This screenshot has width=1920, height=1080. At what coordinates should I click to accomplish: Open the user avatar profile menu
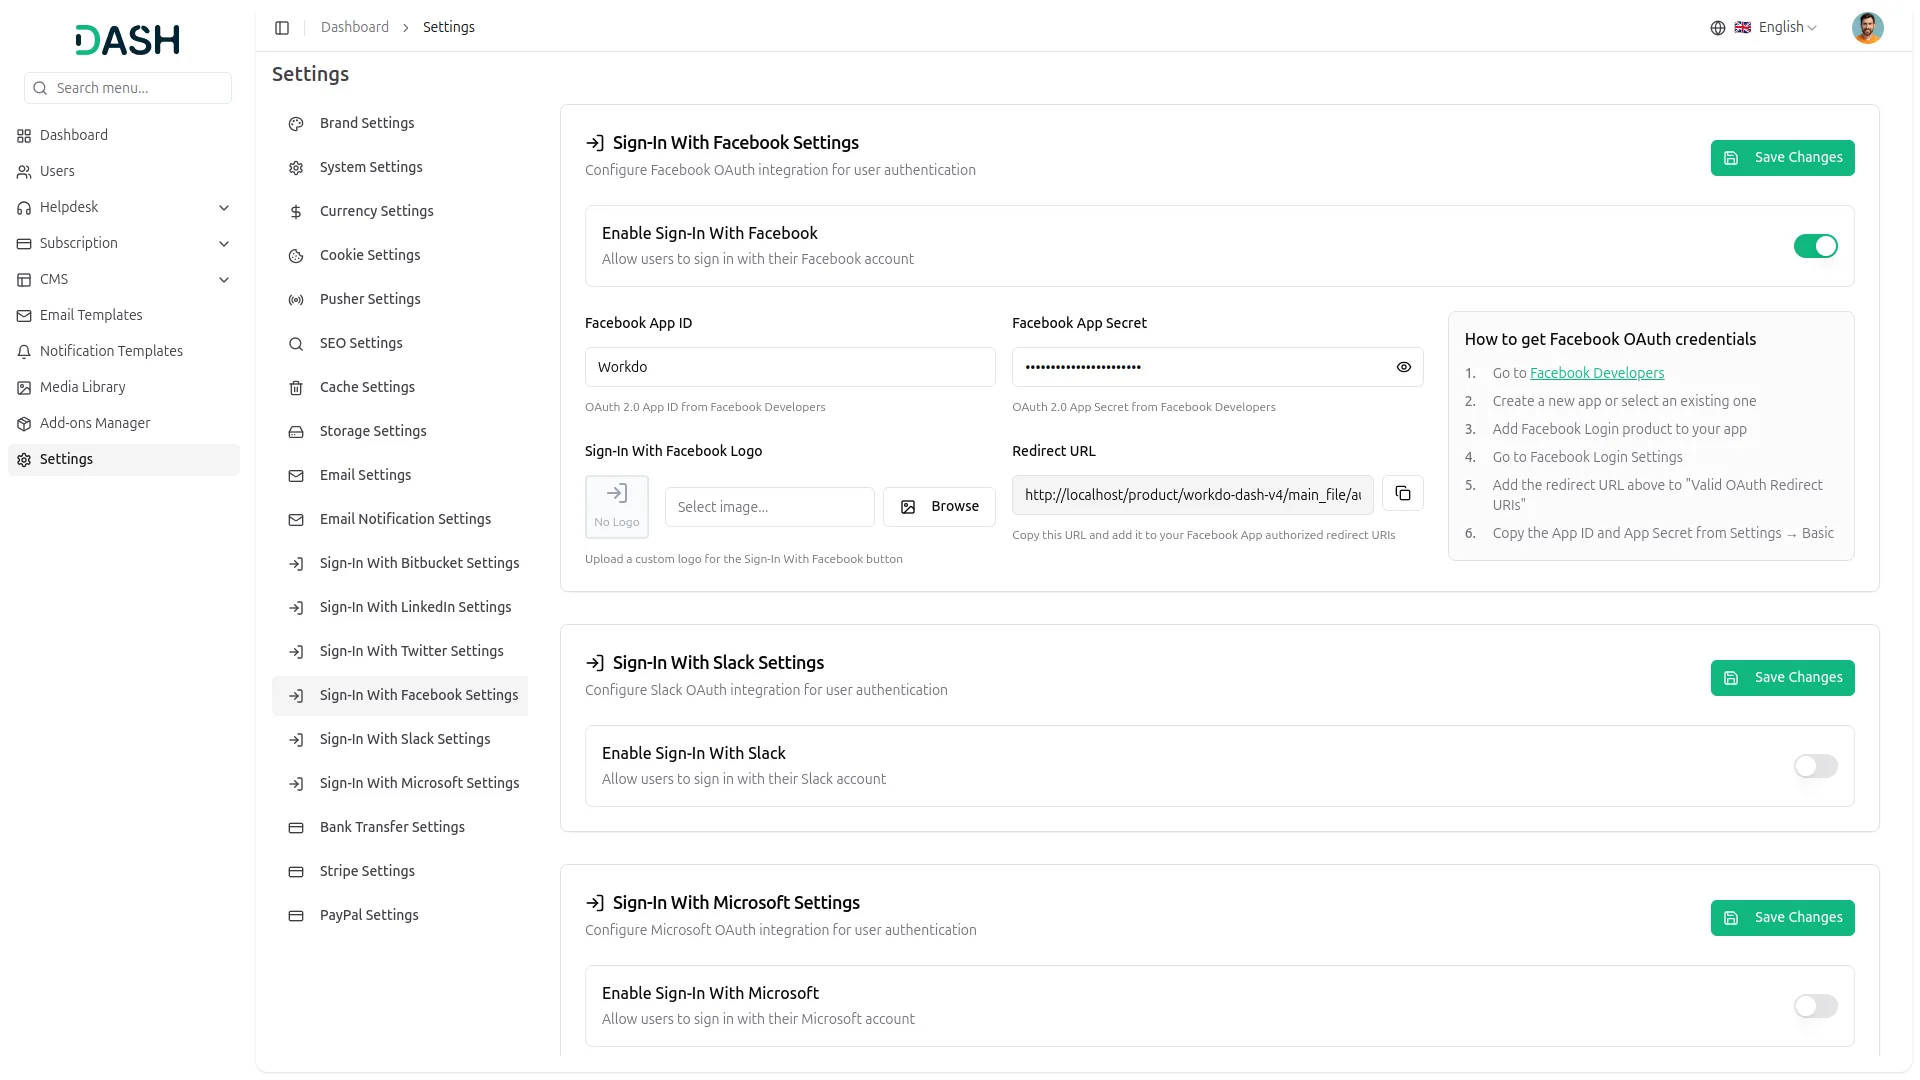coord(1867,28)
